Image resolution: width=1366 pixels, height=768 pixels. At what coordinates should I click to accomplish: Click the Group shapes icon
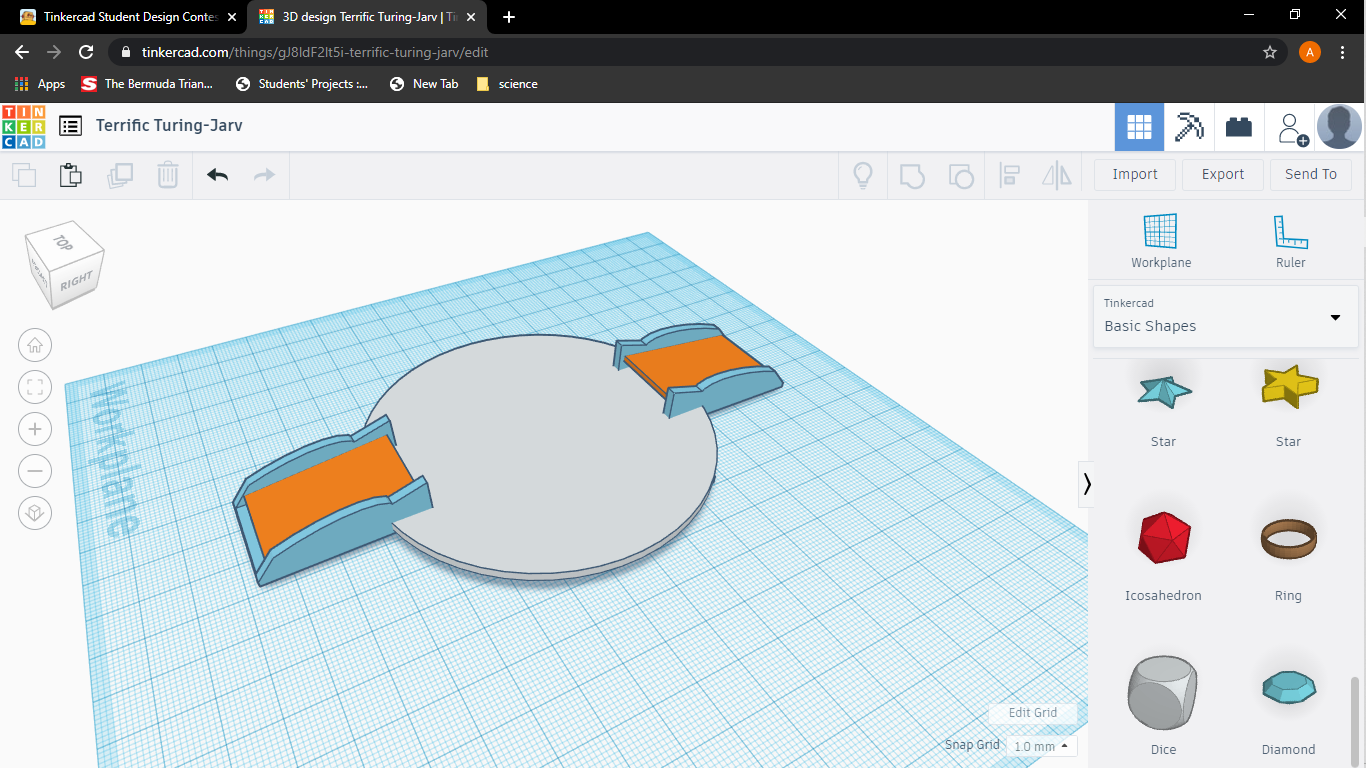[911, 176]
